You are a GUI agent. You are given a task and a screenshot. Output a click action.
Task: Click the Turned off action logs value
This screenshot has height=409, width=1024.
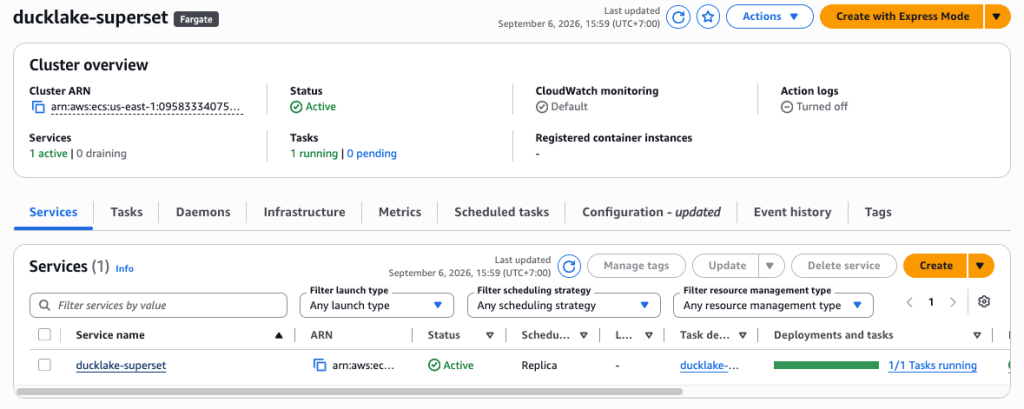click(x=814, y=106)
